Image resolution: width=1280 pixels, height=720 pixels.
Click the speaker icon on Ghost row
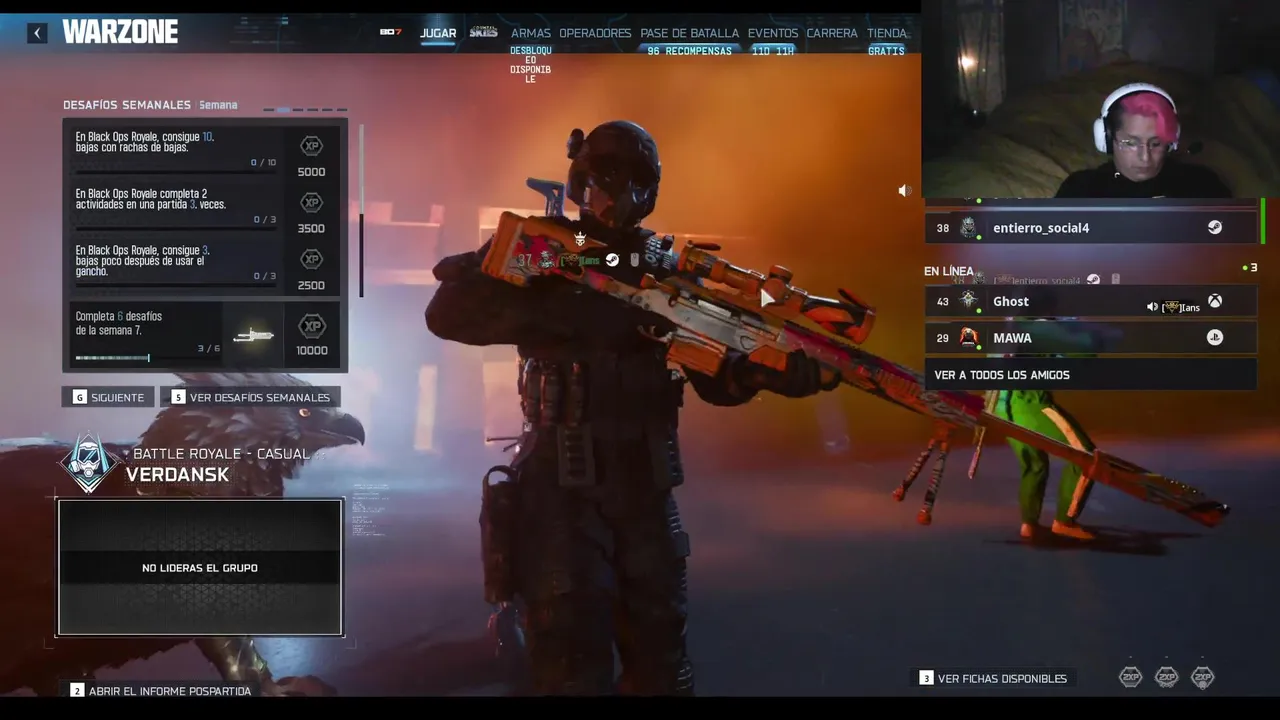pos(1152,307)
